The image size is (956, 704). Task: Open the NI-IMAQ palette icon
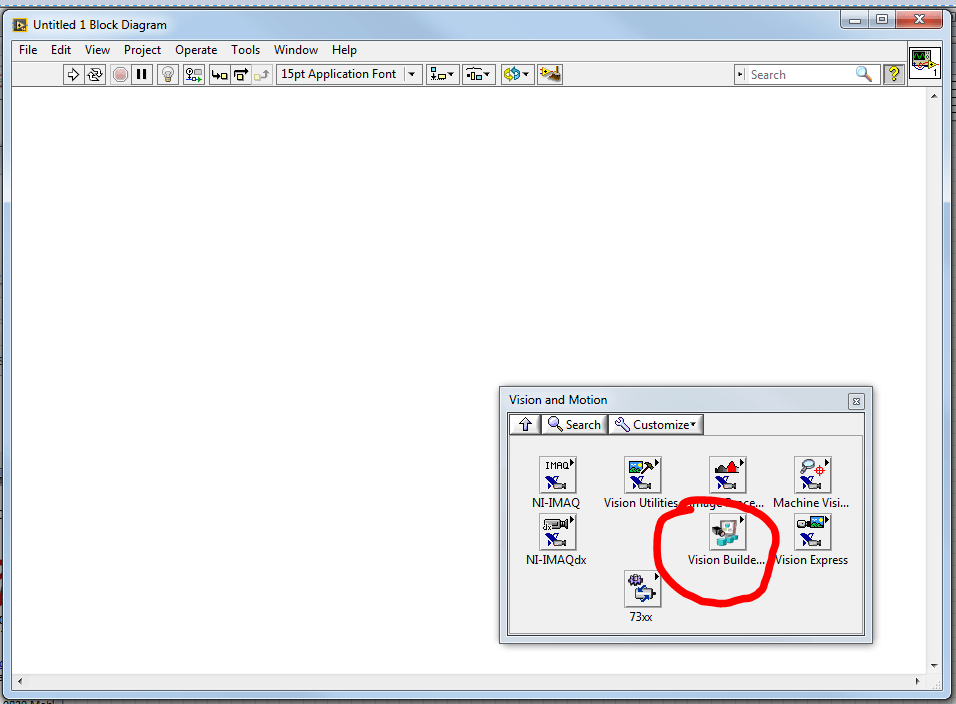click(556, 474)
